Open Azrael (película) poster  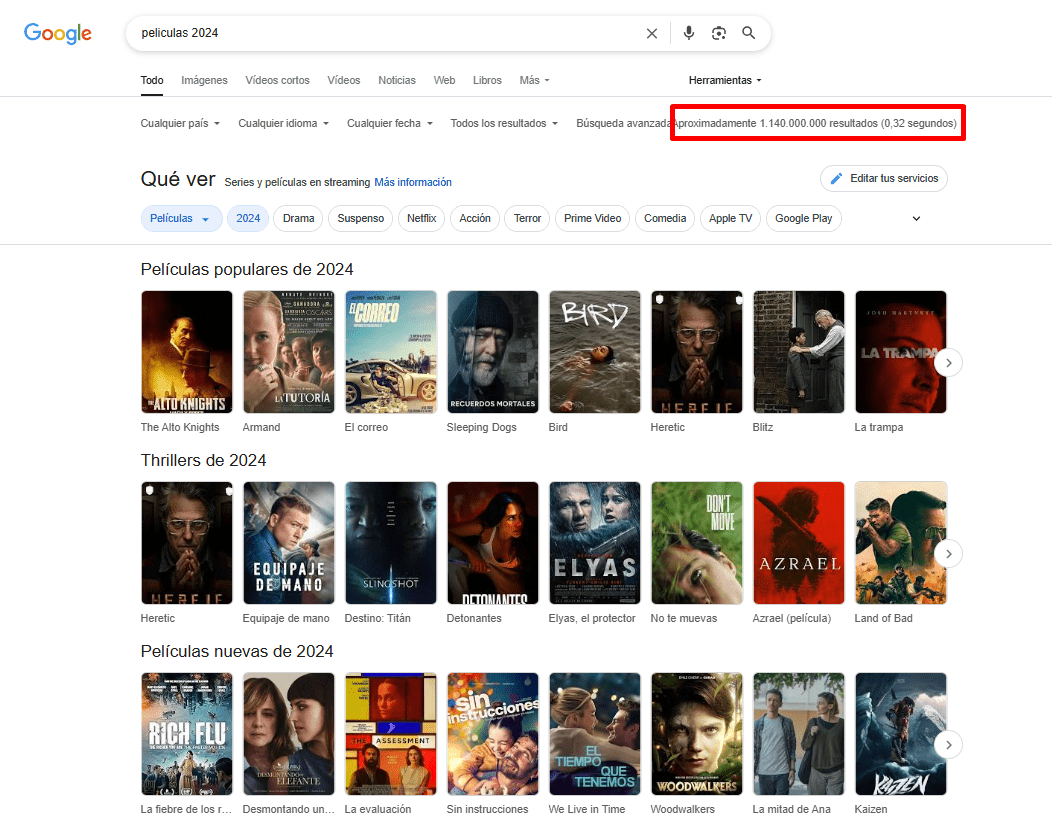799,543
